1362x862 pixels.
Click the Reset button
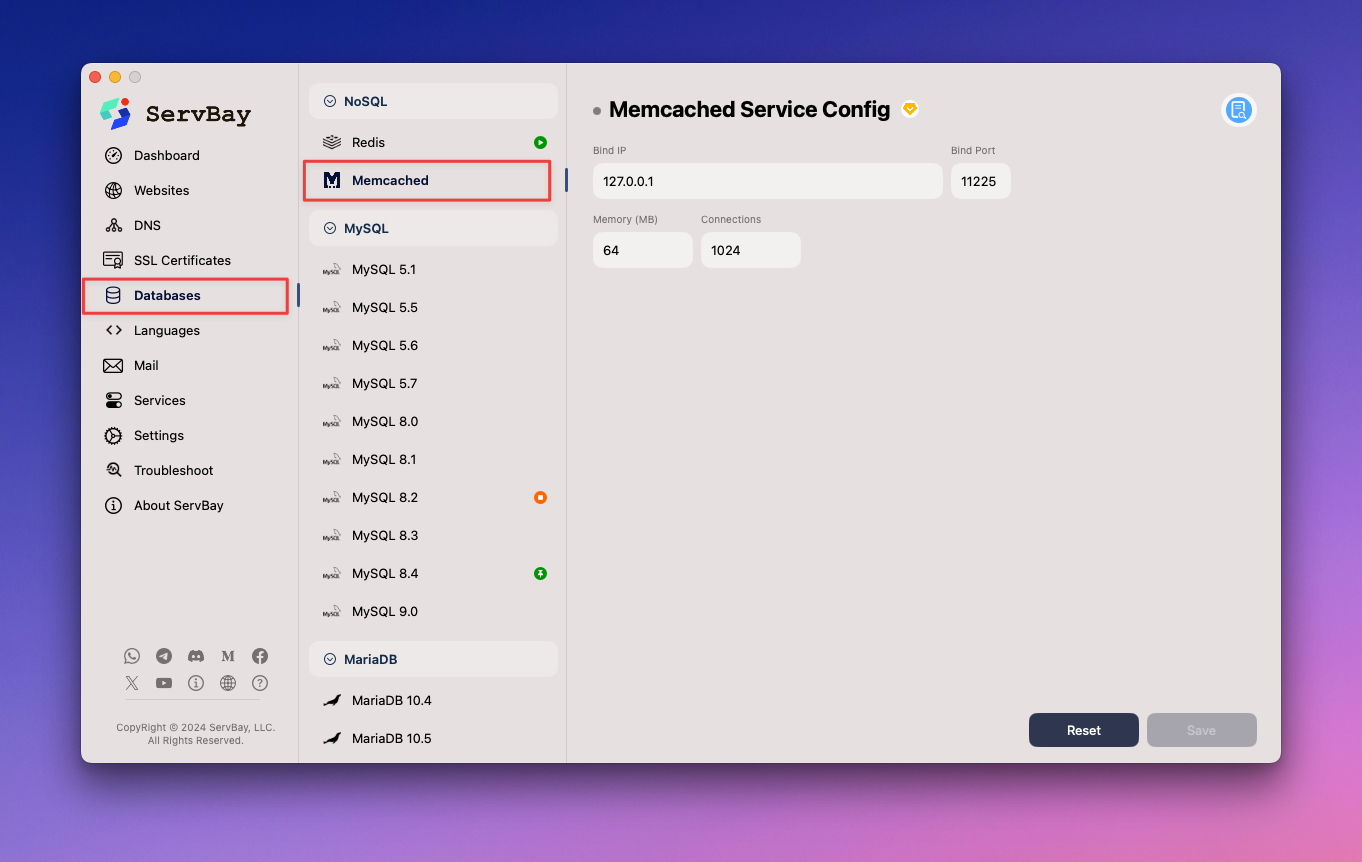1083,730
